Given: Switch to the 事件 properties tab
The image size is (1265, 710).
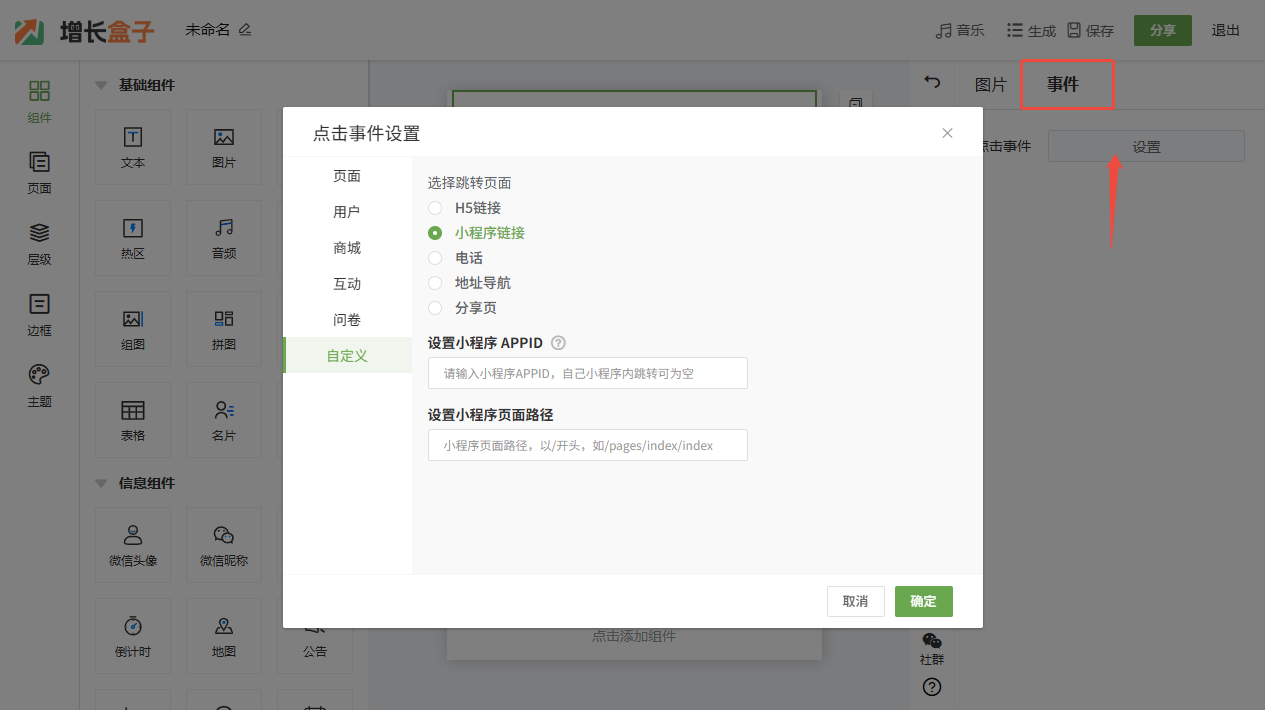Looking at the screenshot, I should [1063, 85].
